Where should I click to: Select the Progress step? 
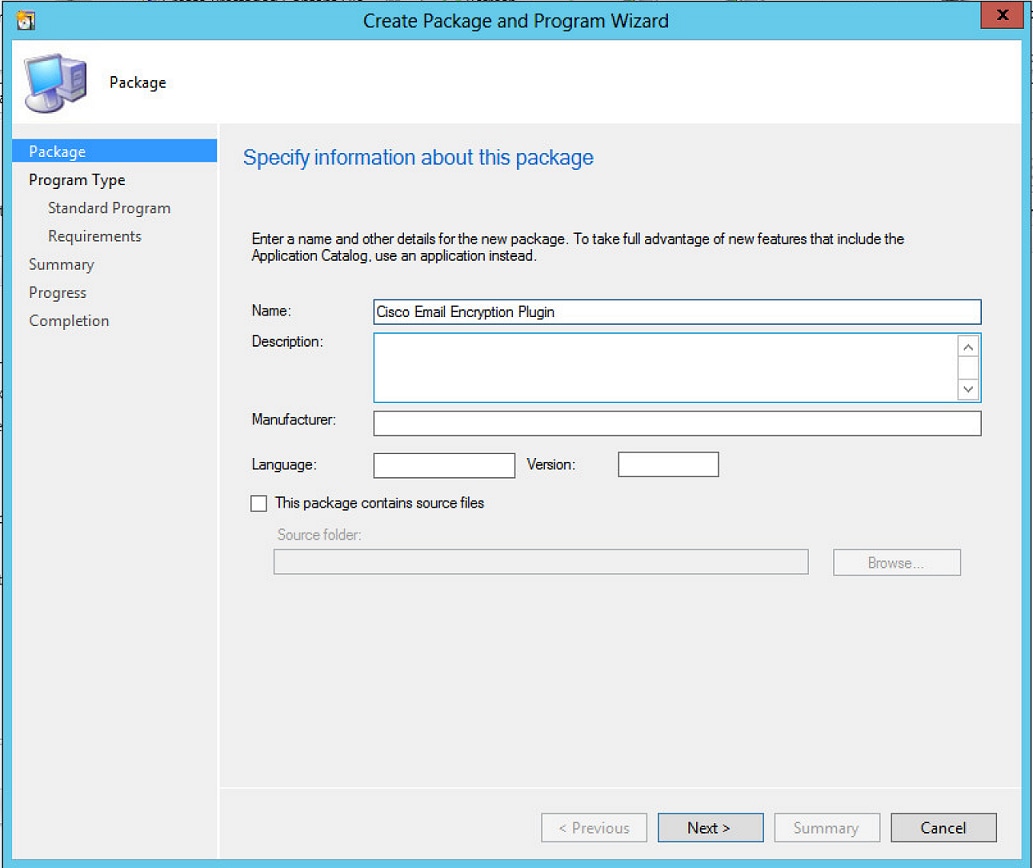pos(57,292)
